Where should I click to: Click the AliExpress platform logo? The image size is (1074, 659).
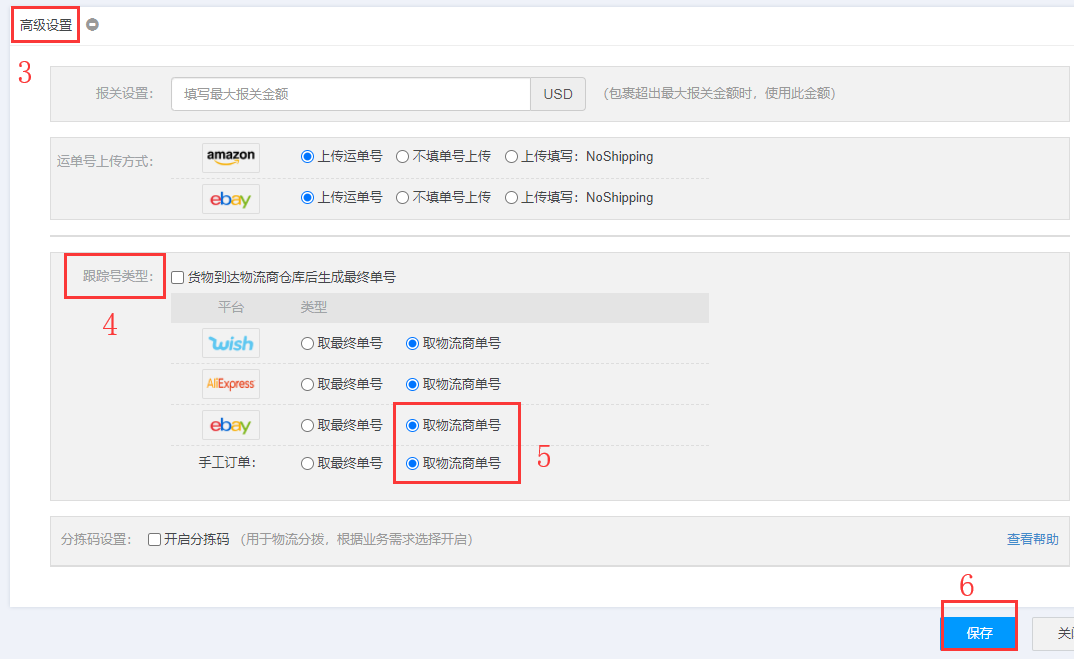(231, 384)
